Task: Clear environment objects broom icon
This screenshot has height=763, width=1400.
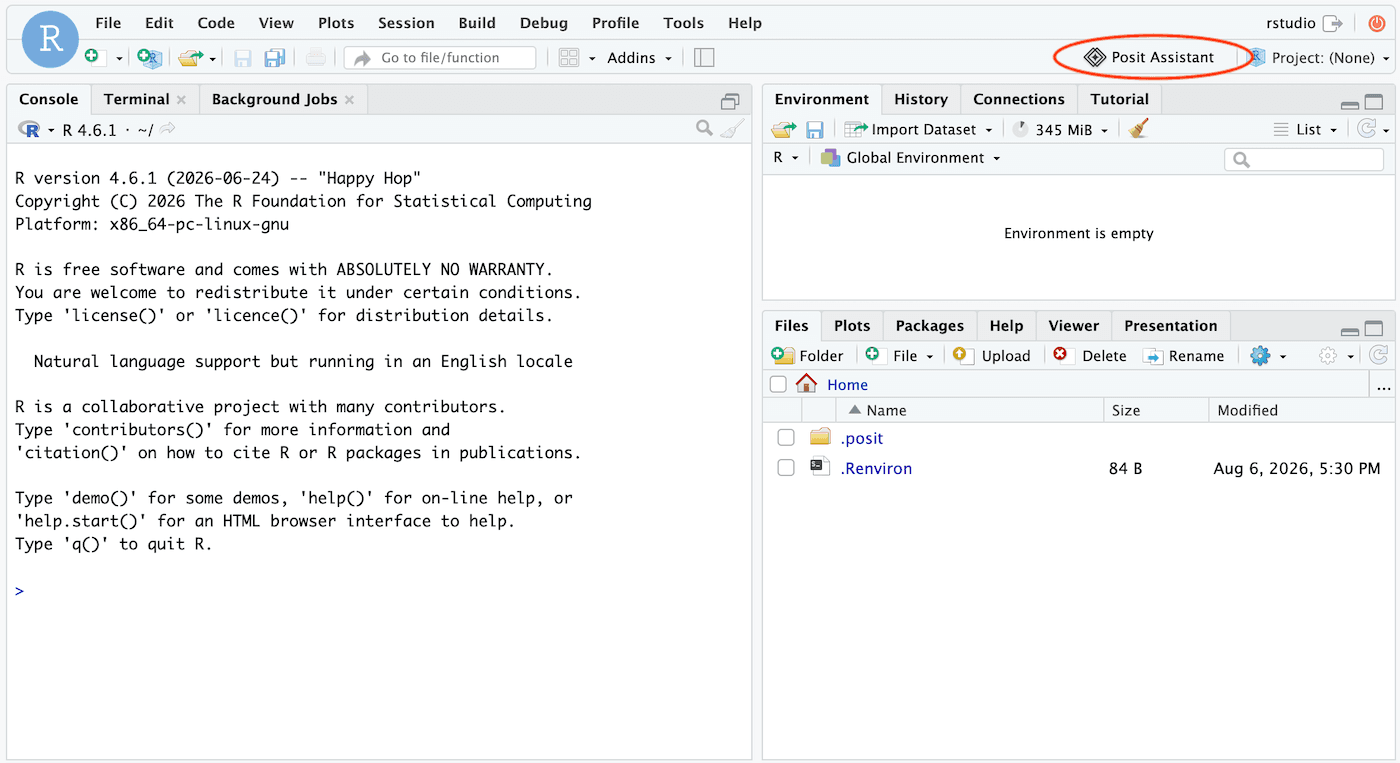Action: coord(1138,129)
